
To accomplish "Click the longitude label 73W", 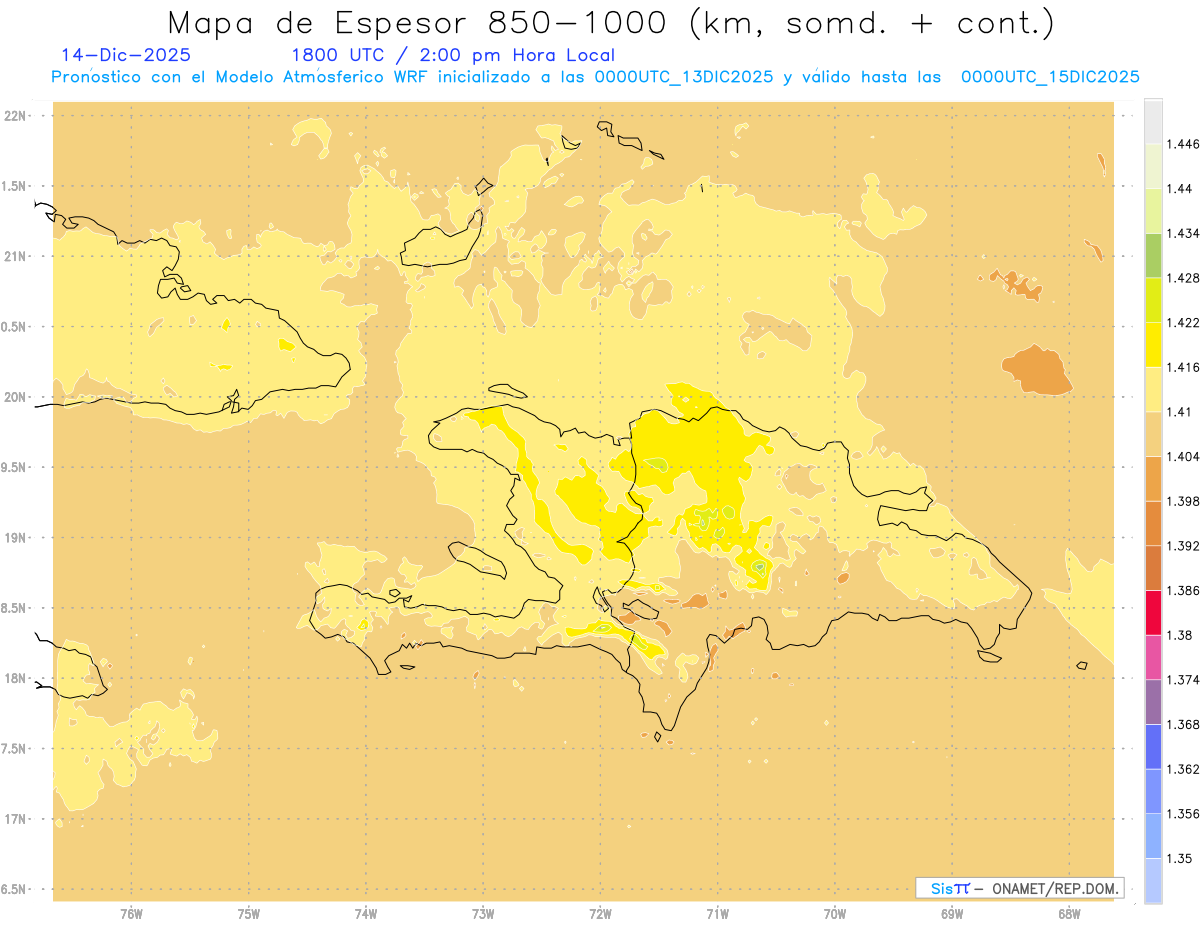I will click(x=483, y=914).
